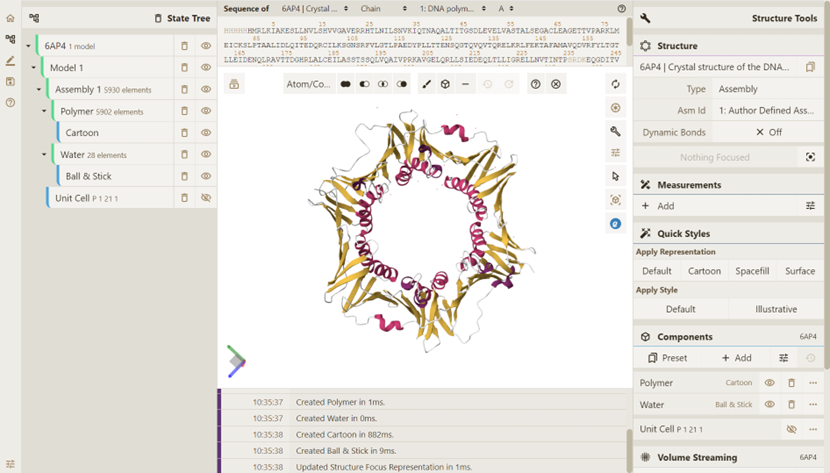The image size is (830, 473).
Task: Open the save session icon in left sidebar
Action: pos(10,82)
